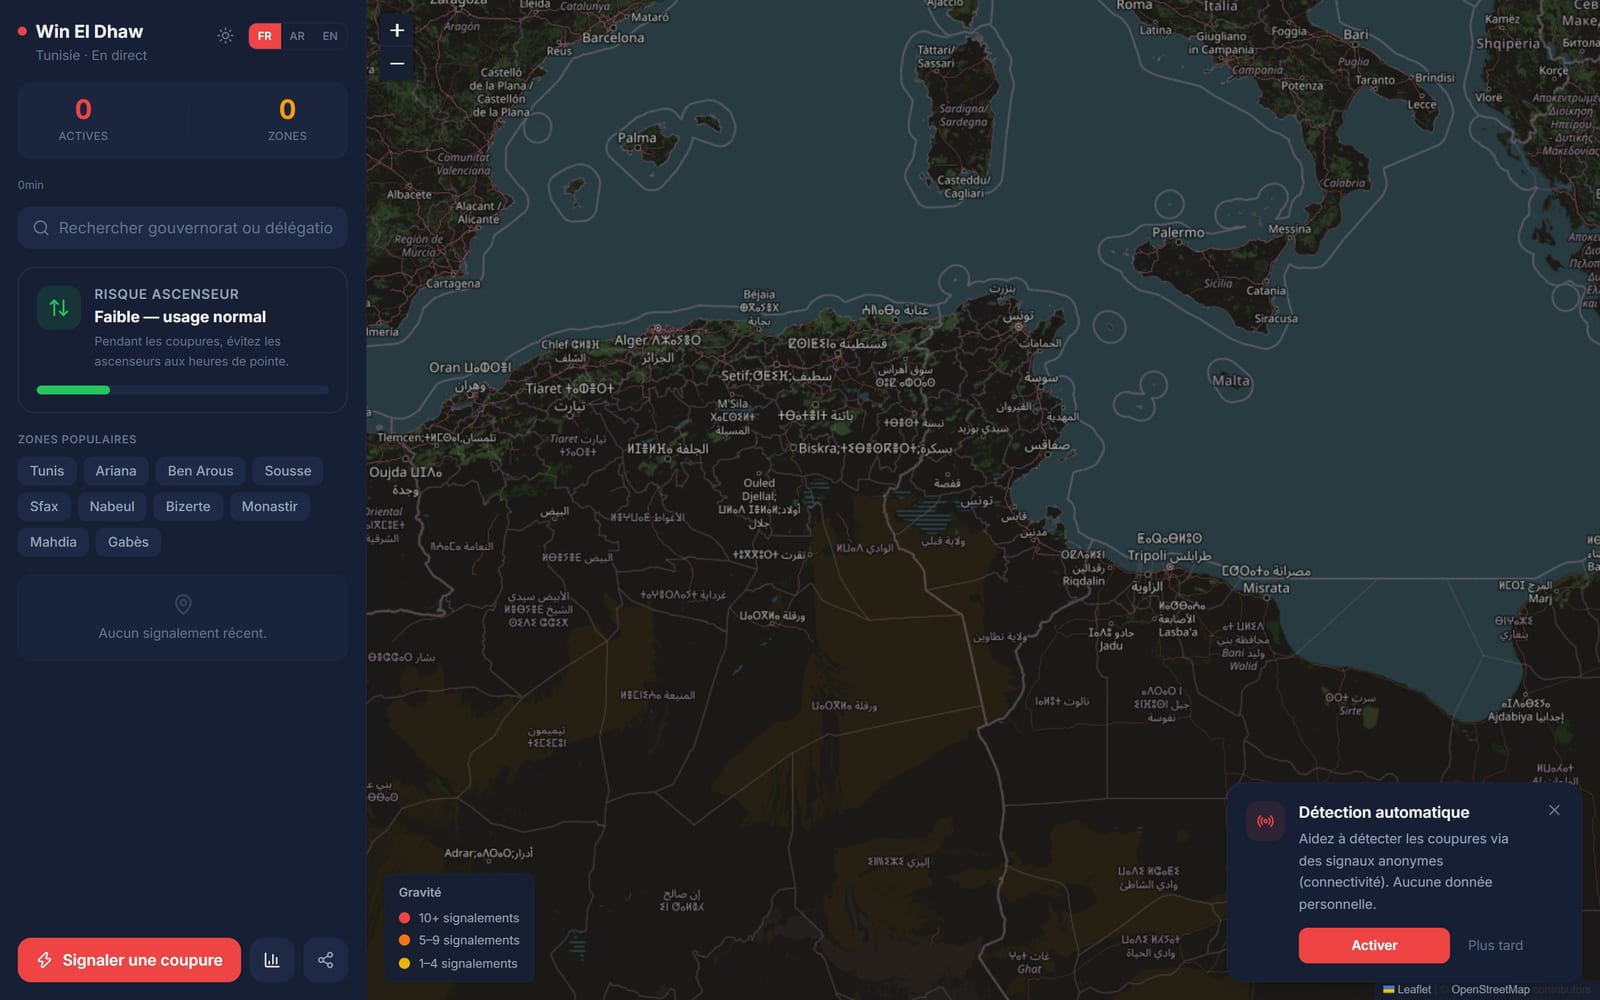Open the share icon button

[x=325, y=960]
